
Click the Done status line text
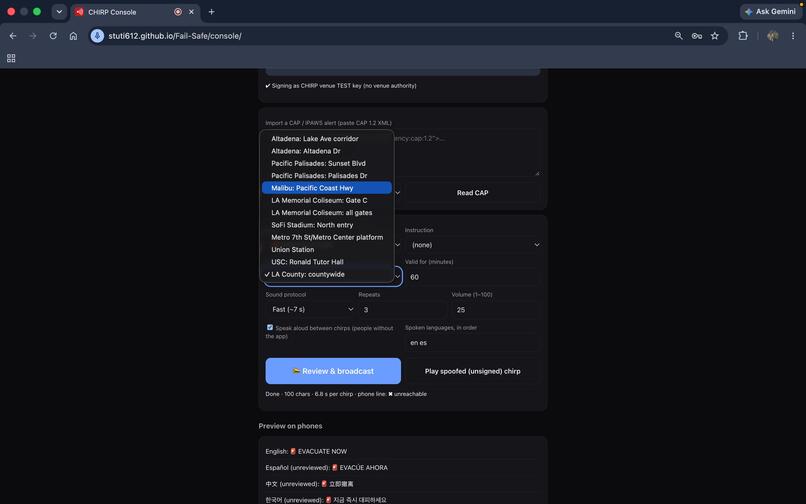coord(346,394)
